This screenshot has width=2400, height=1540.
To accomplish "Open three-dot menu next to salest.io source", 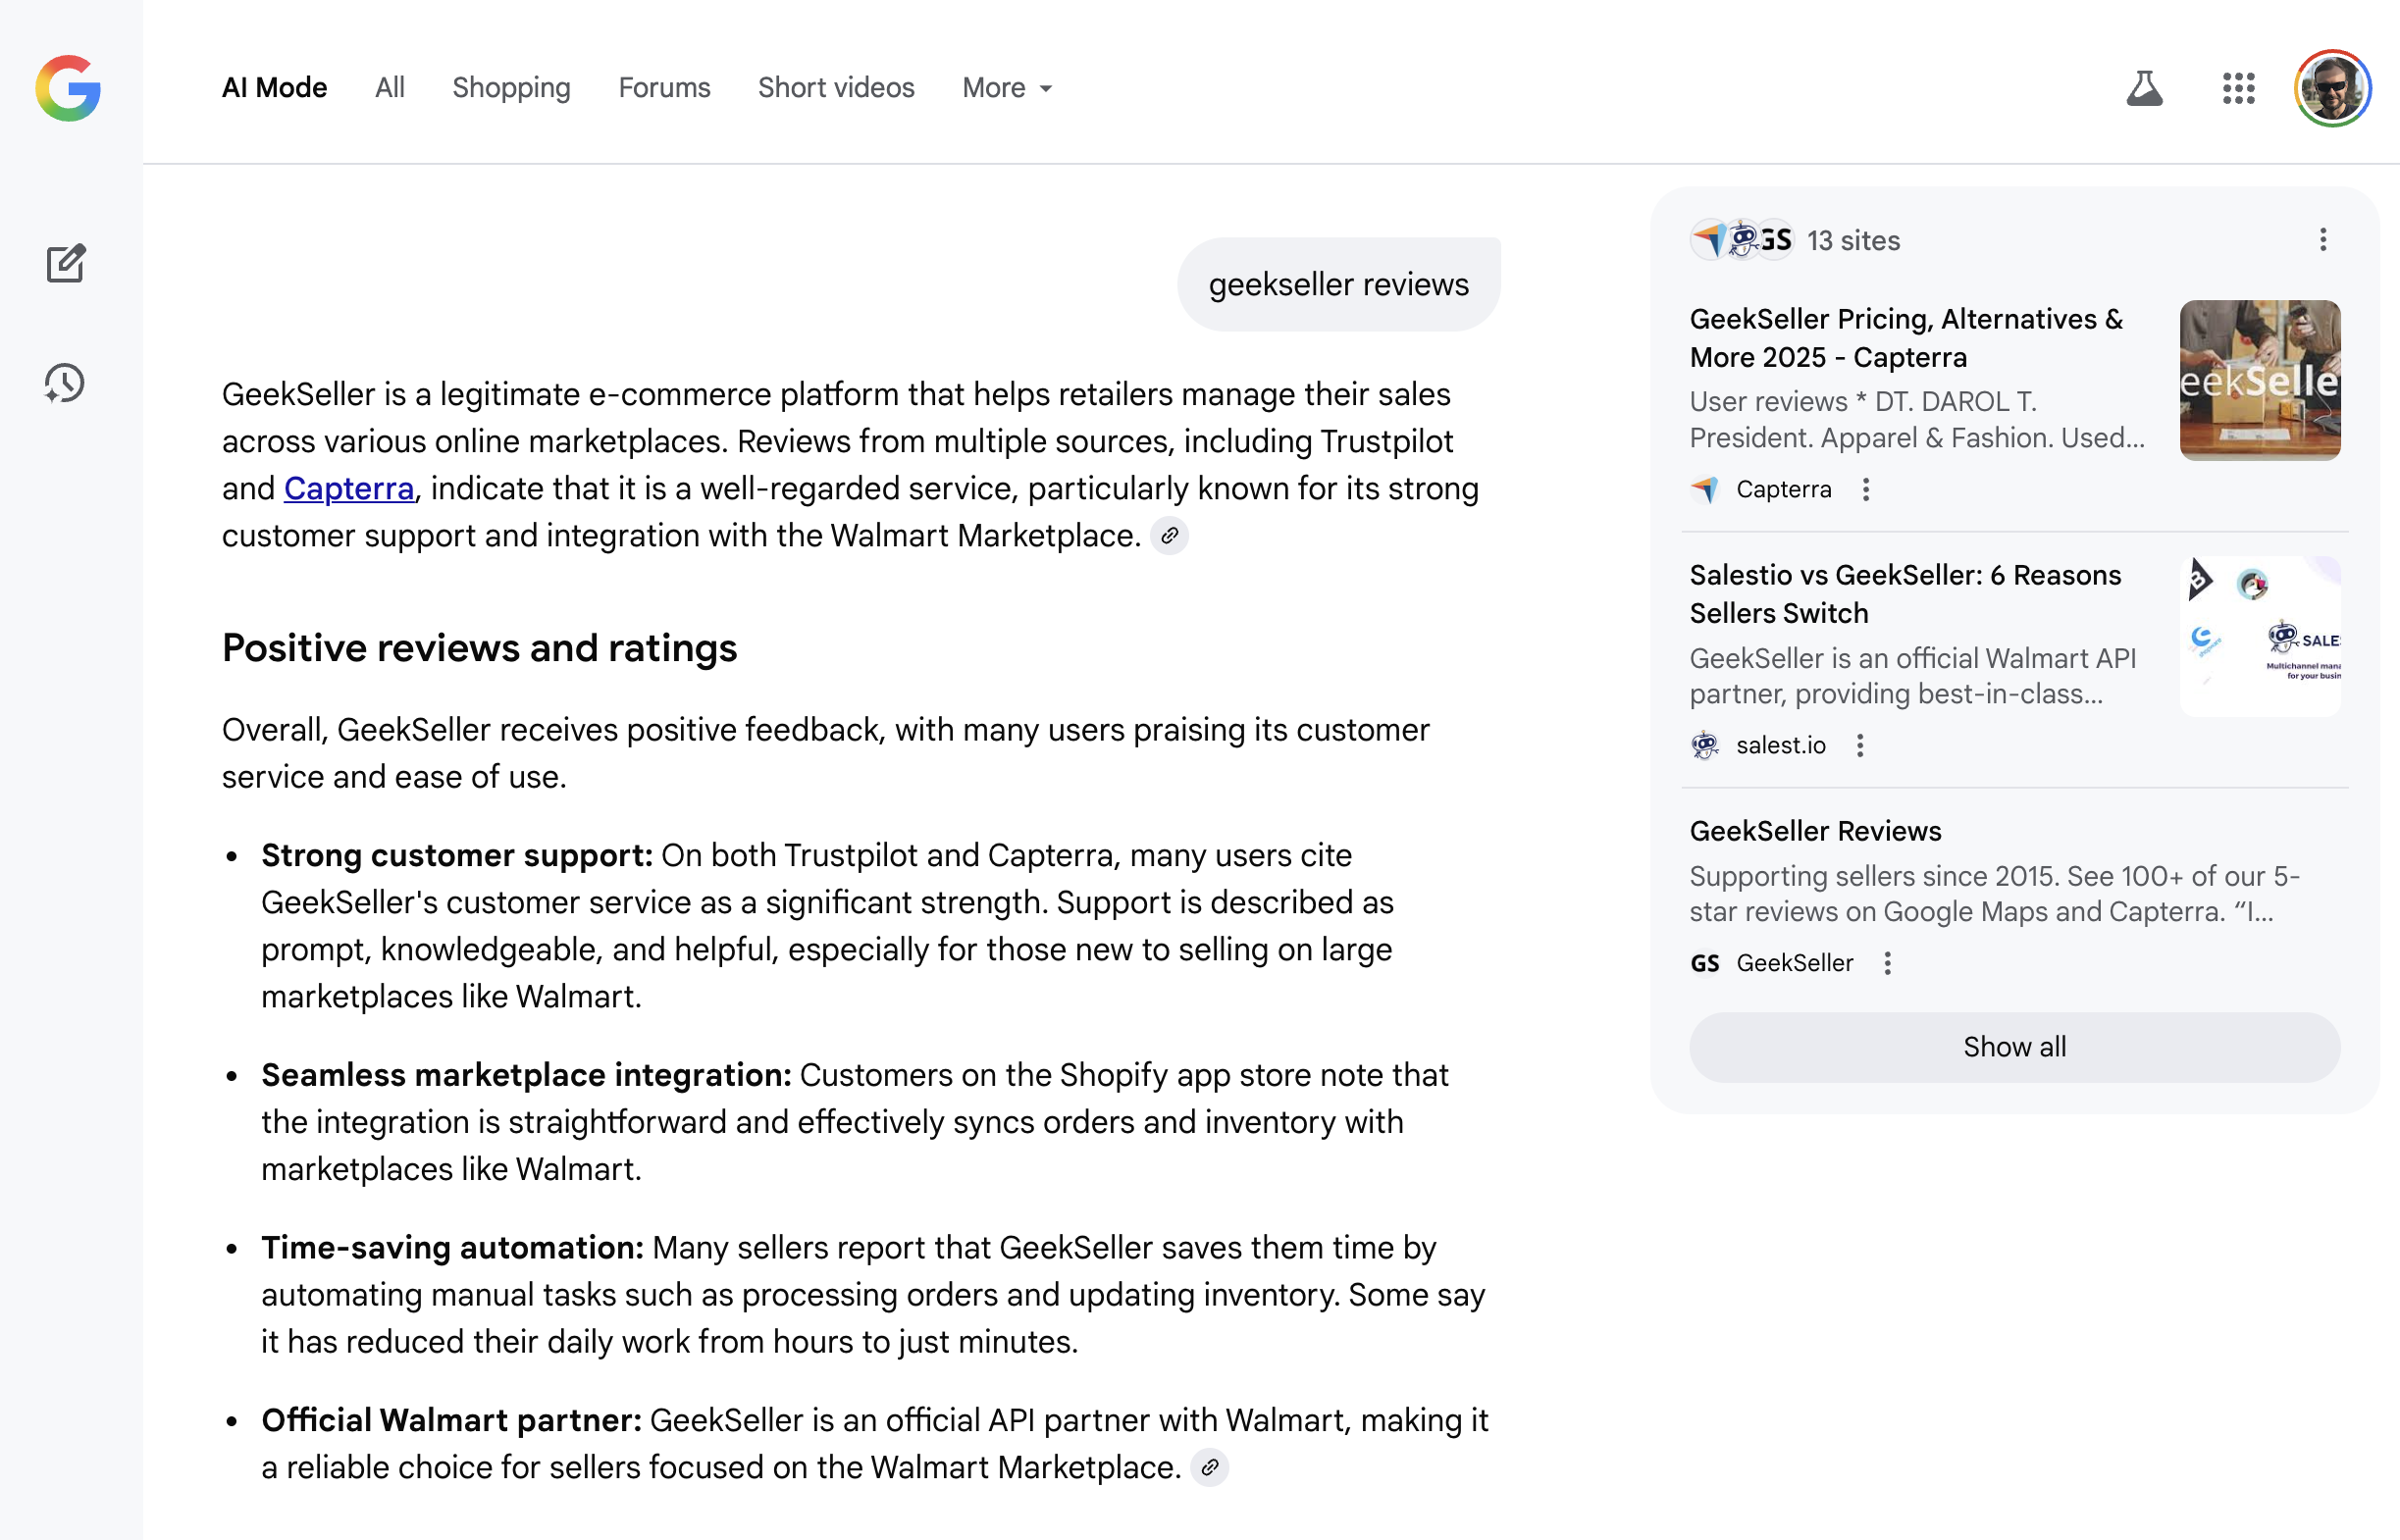I will (1859, 745).
